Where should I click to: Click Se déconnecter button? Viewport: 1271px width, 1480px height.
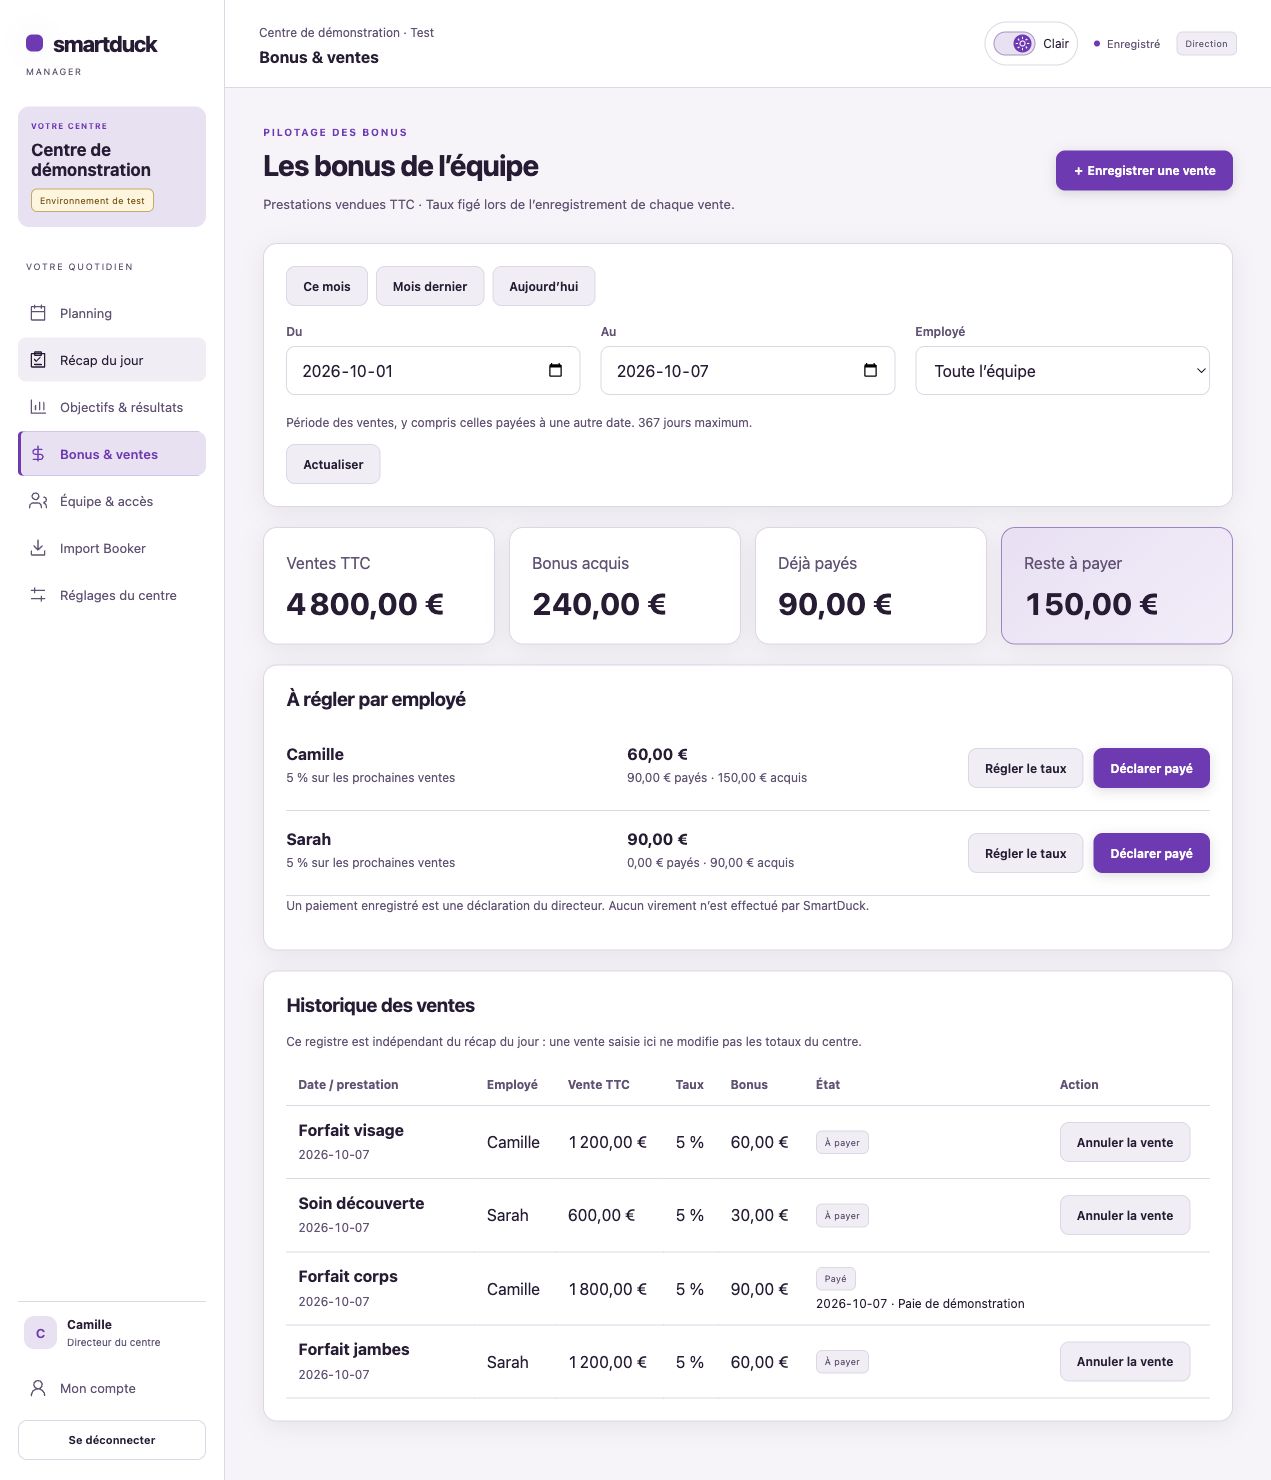tap(112, 1440)
